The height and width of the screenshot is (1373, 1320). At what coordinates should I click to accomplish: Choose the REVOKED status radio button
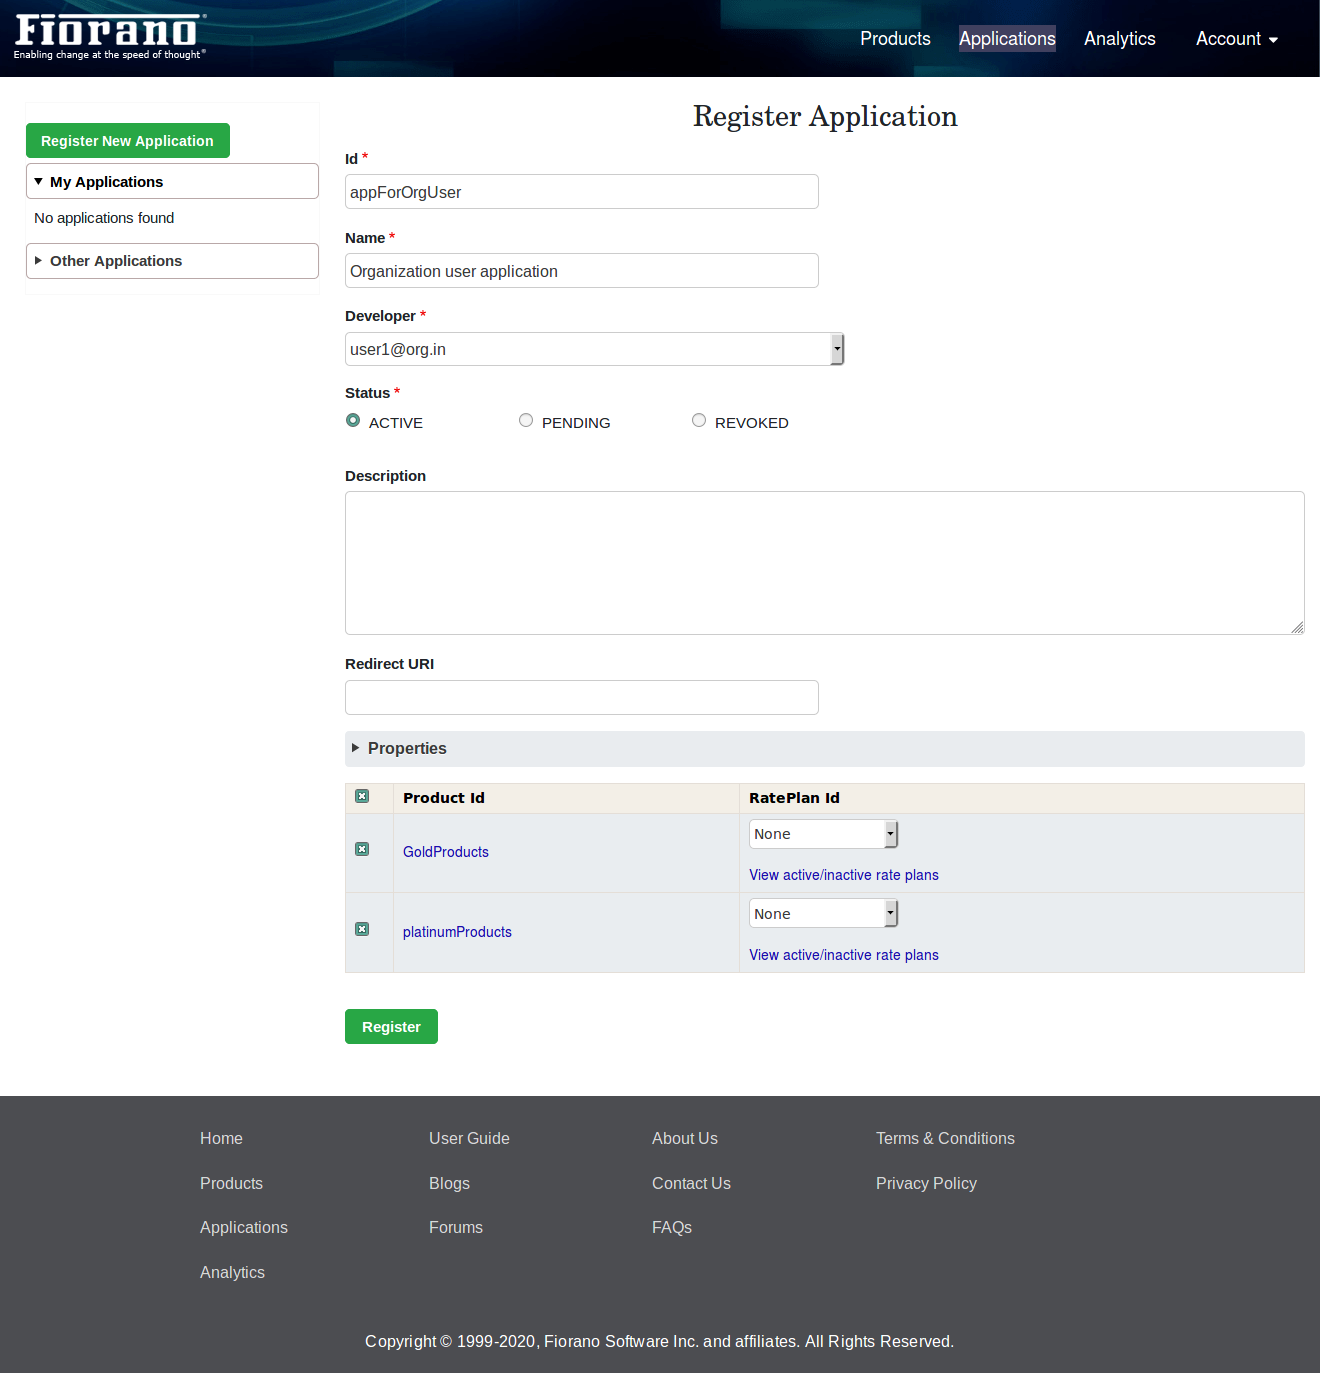699,421
